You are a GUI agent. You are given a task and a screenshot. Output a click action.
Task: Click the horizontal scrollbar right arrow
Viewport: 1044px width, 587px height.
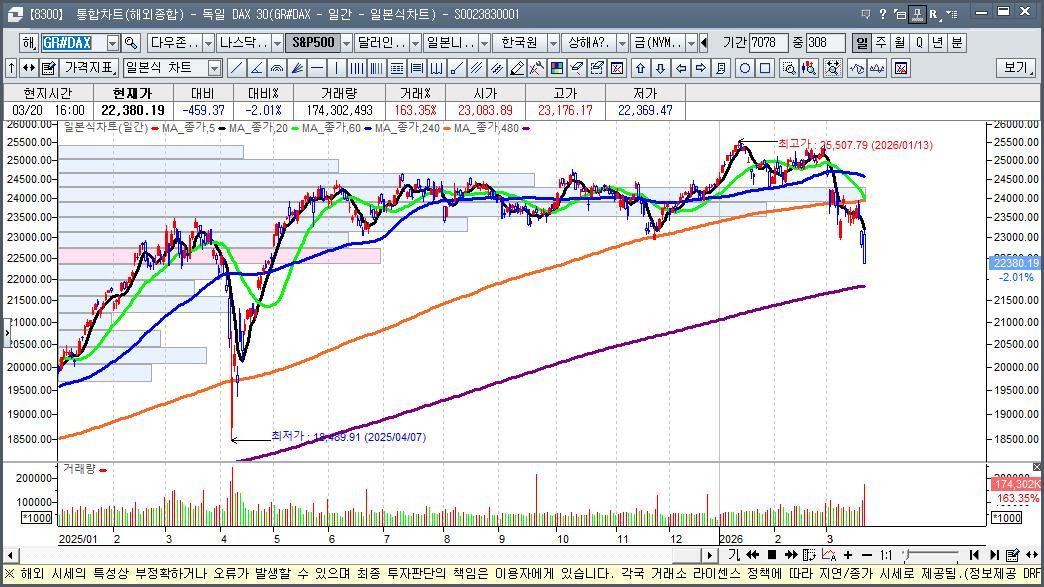(x=710, y=555)
